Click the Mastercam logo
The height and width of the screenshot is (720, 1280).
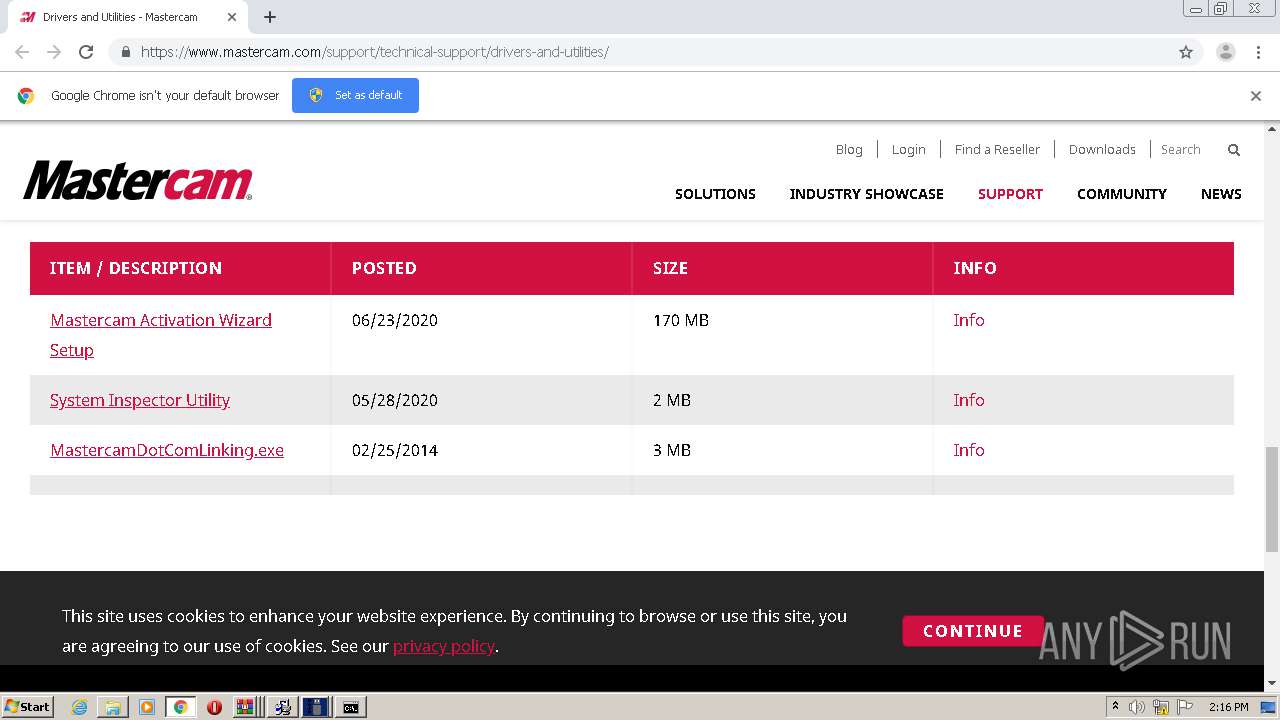[x=138, y=180]
